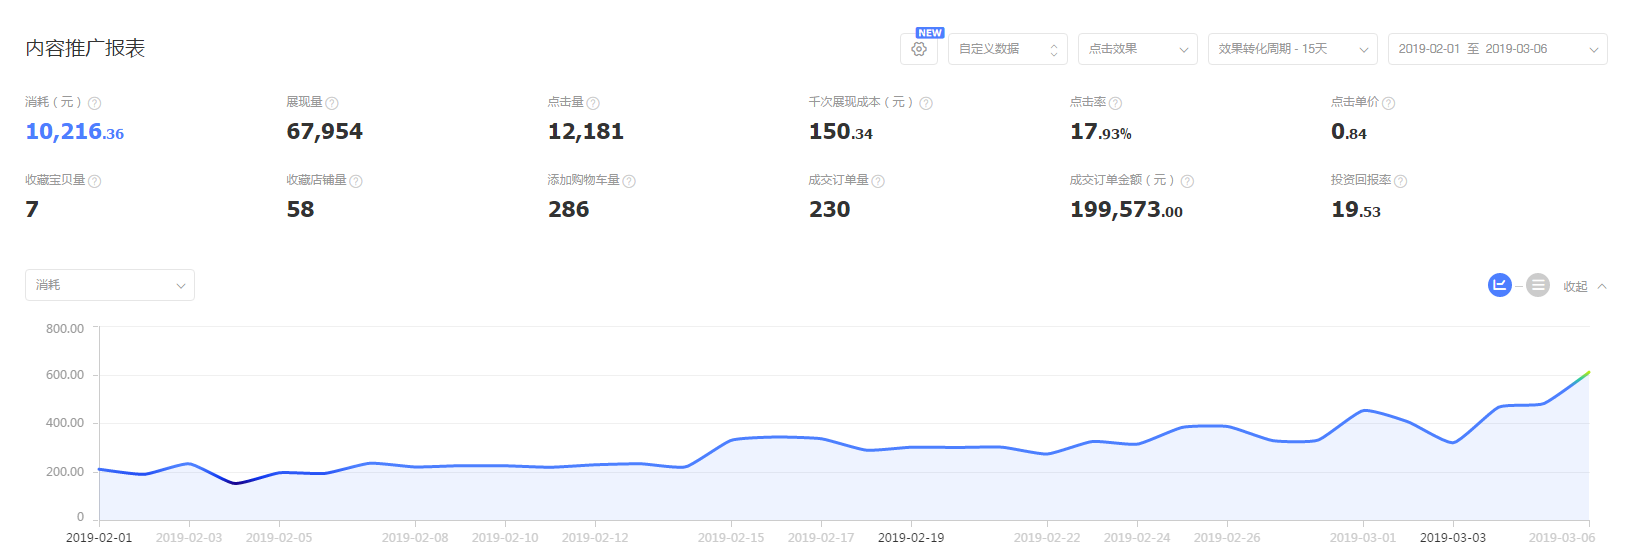Click help icon beside 投资回报率
The image size is (1626, 553).
(x=1400, y=181)
